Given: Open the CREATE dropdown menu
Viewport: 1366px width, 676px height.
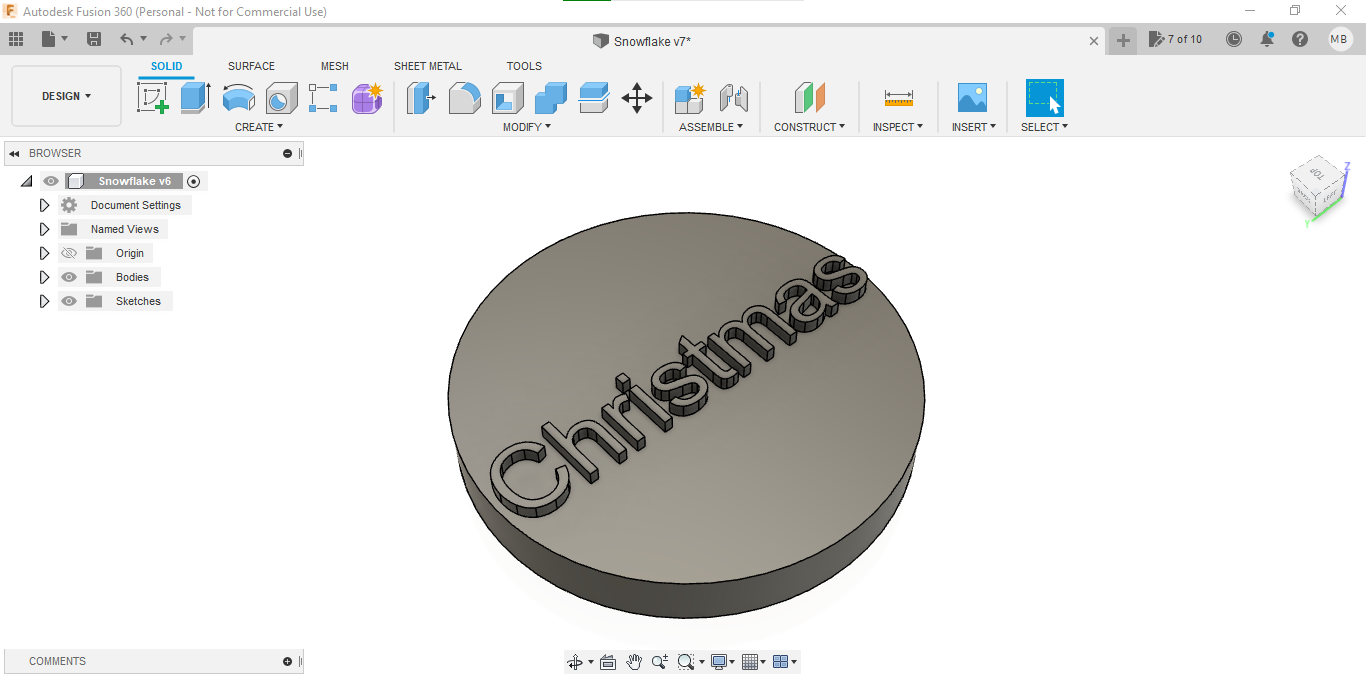Looking at the screenshot, I should [x=259, y=127].
